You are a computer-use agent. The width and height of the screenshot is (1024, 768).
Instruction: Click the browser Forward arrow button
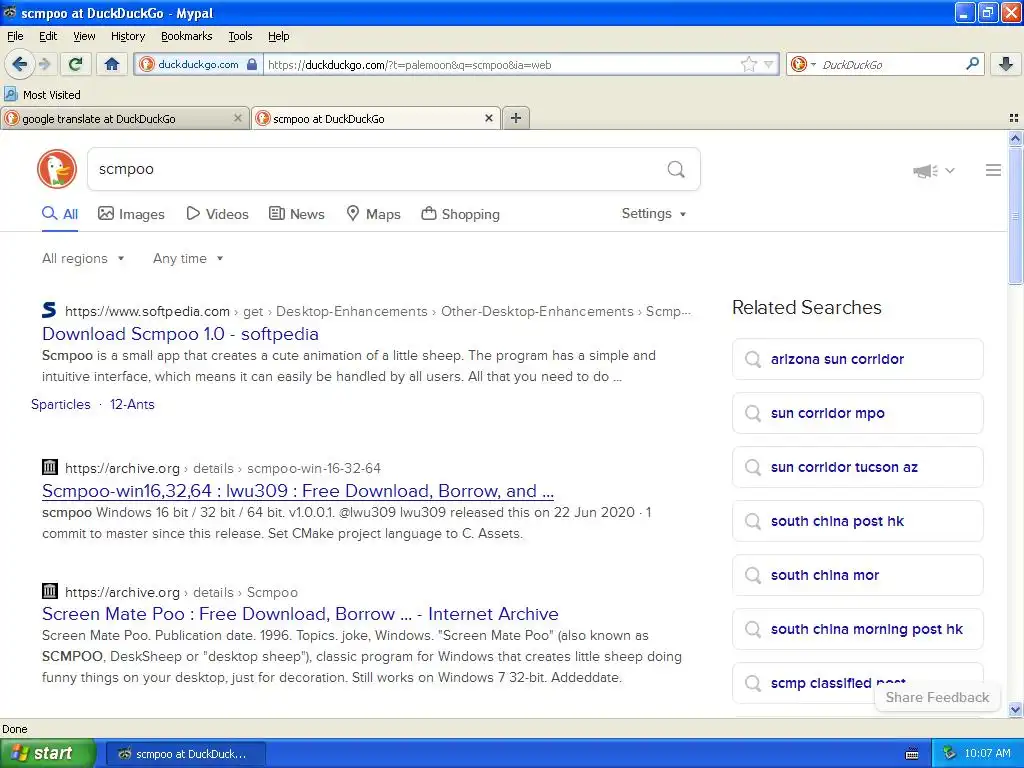pyautogui.click(x=45, y=64)
